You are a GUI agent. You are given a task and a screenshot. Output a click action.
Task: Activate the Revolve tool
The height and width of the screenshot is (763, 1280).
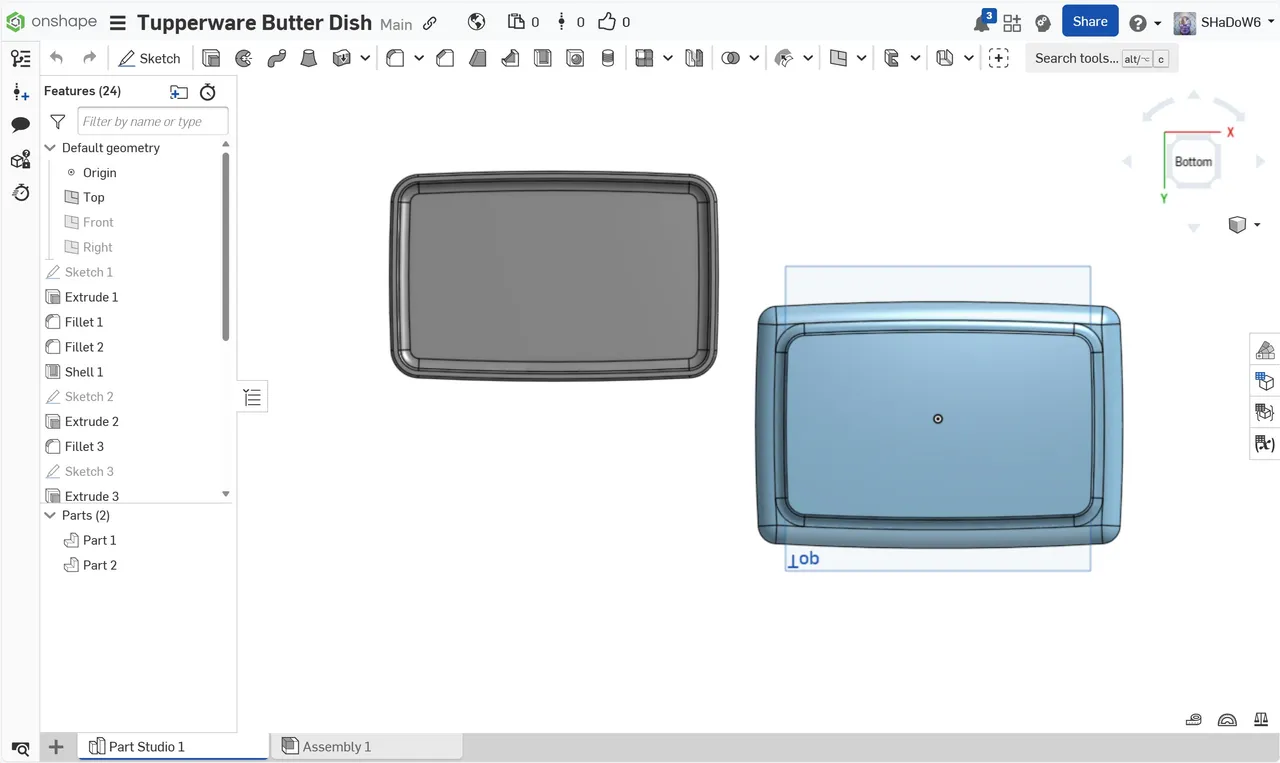243,58
